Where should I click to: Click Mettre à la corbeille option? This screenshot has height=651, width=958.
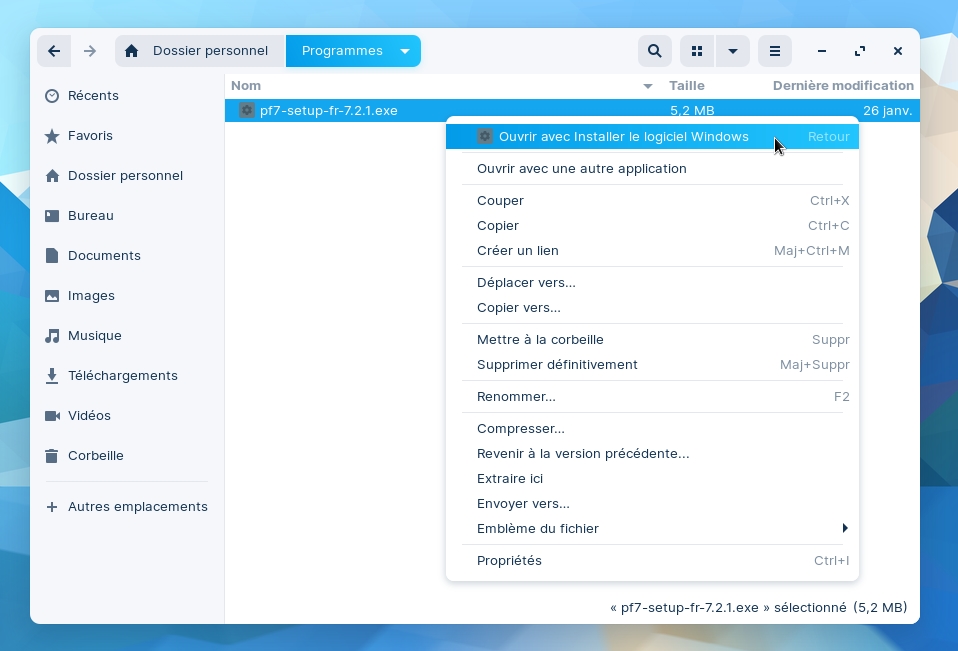[540, 340]
